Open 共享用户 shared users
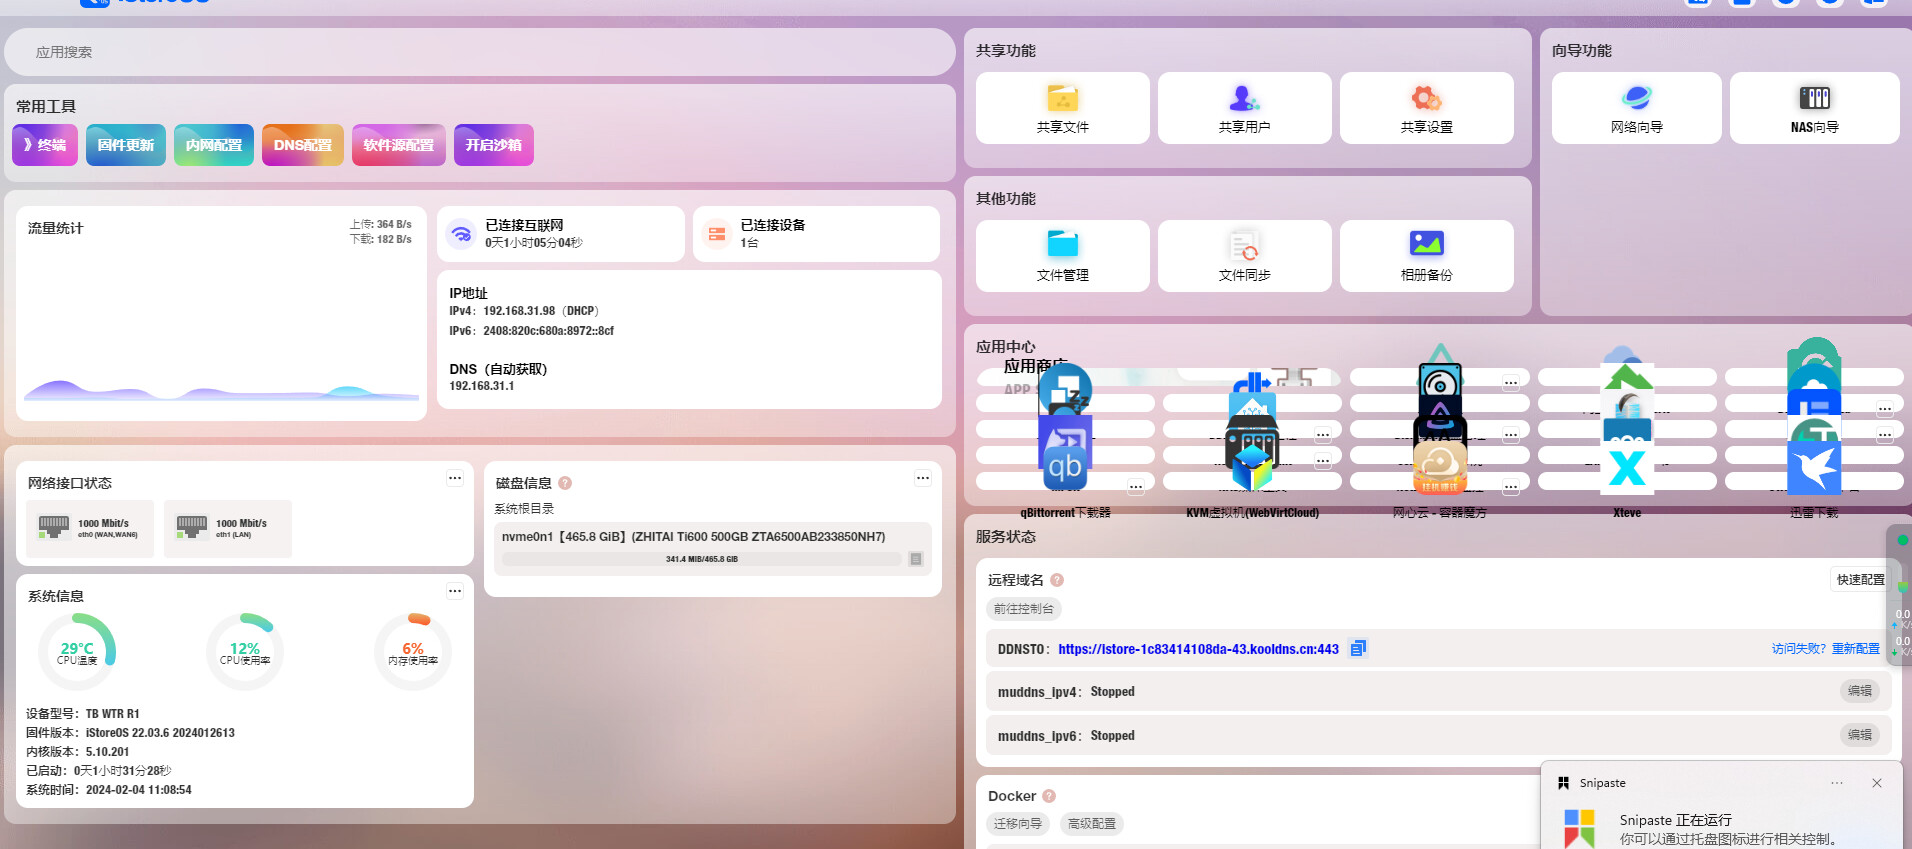 (1244, 108)
